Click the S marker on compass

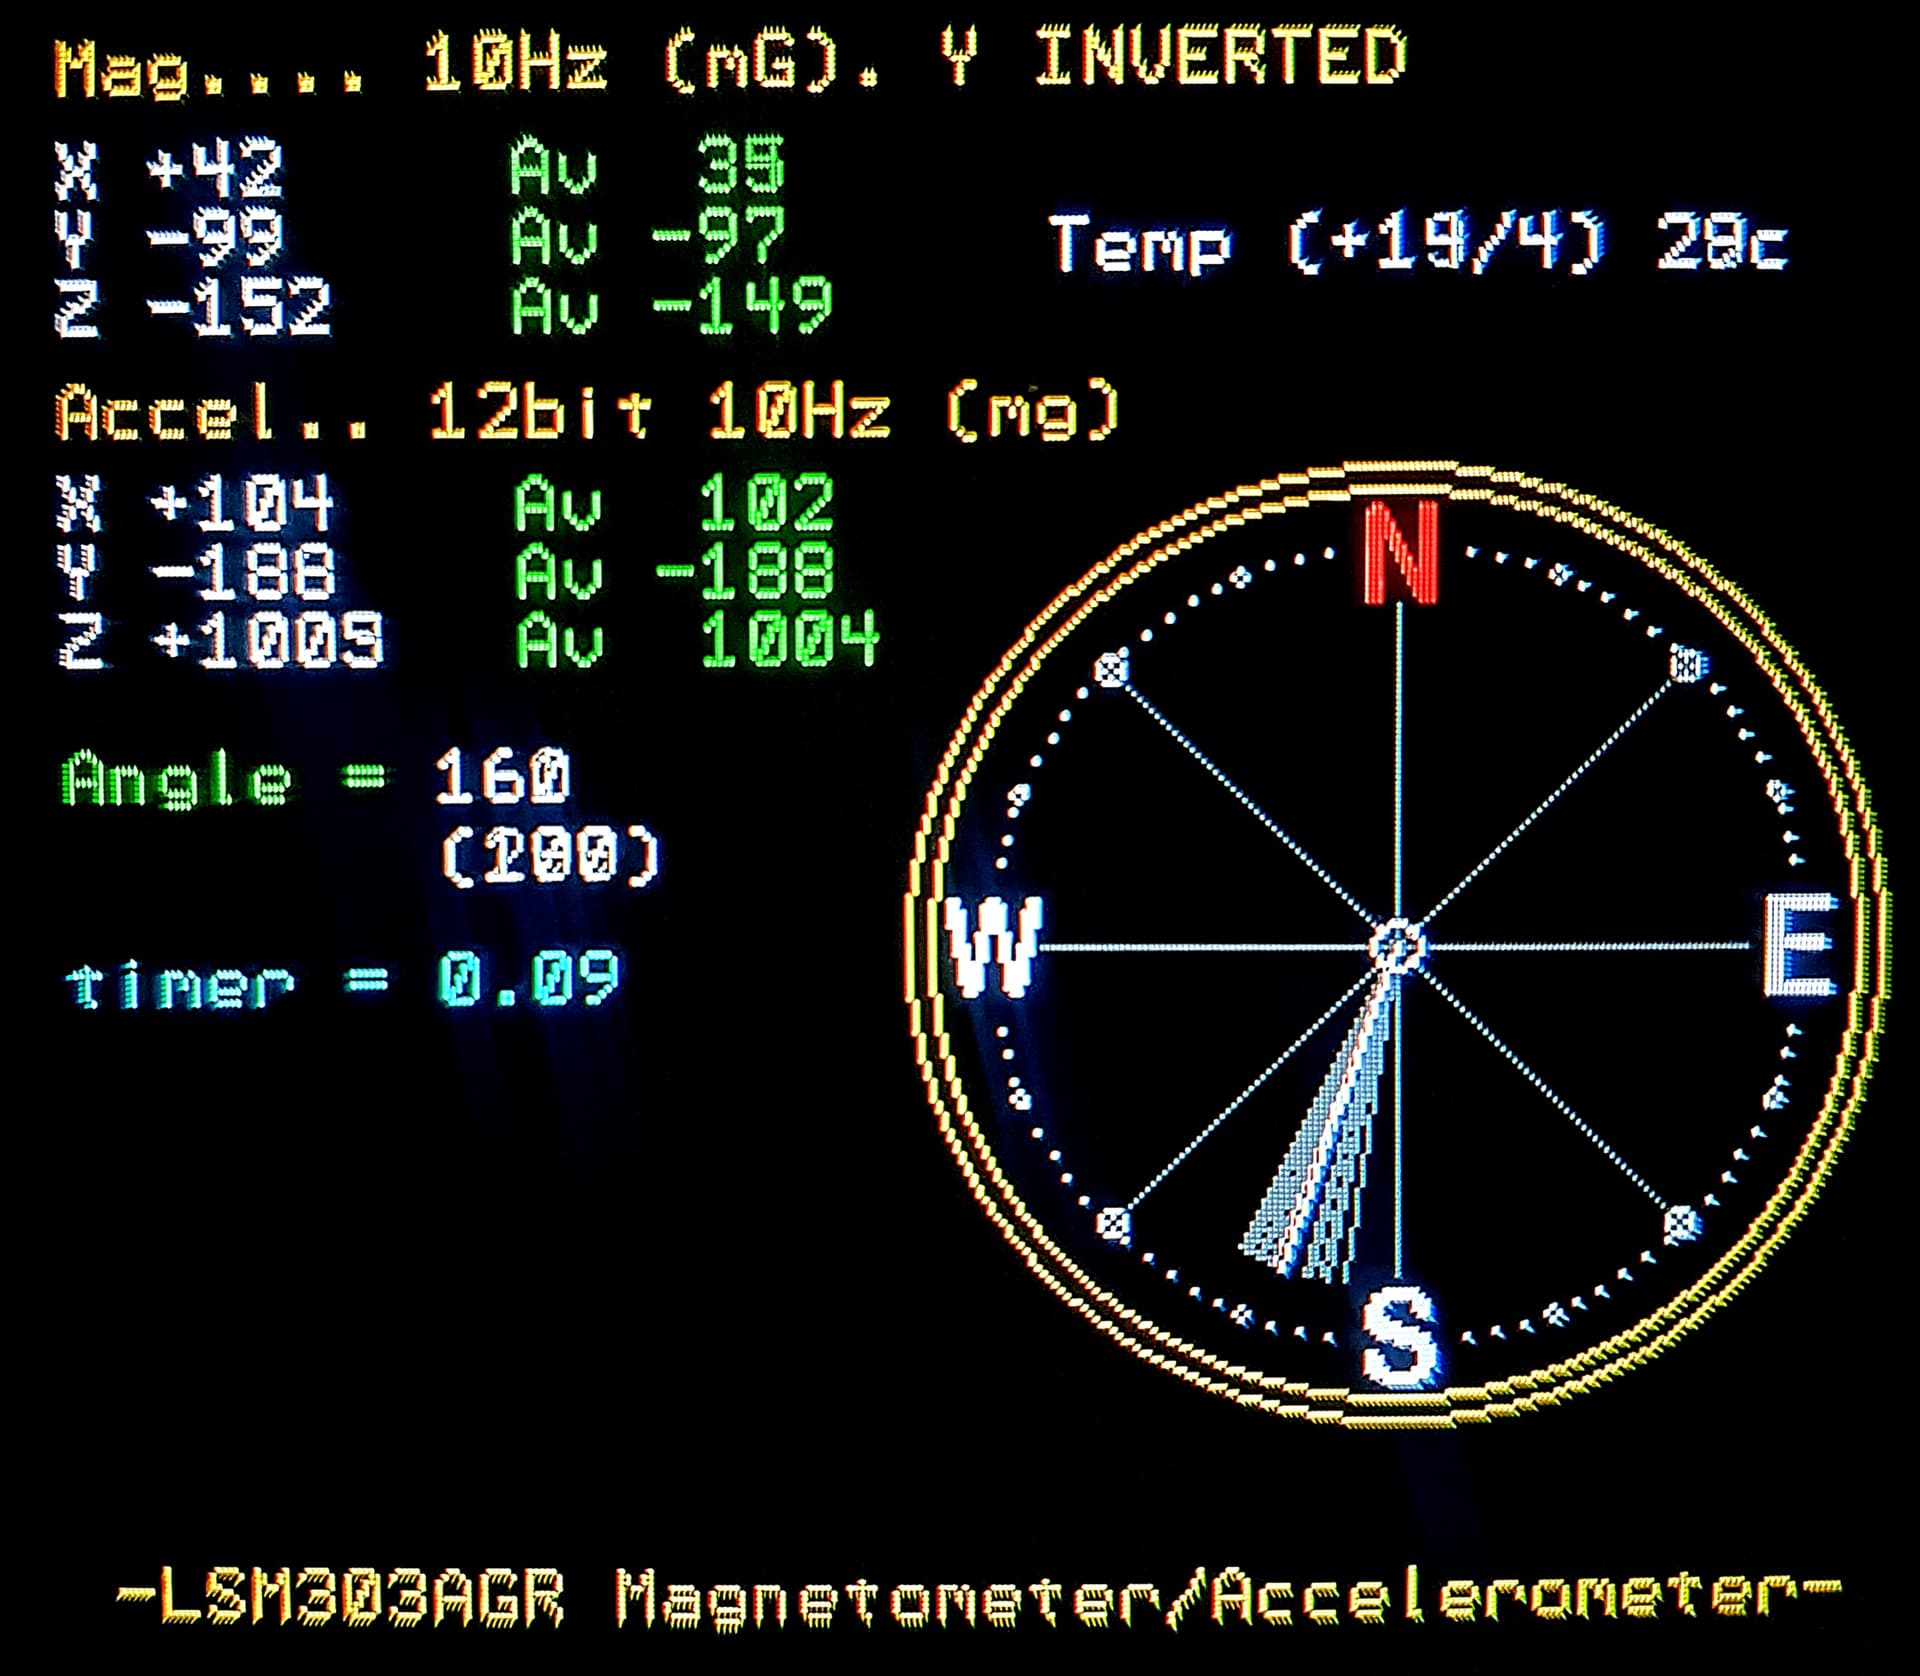[x=1399, y=1337]
